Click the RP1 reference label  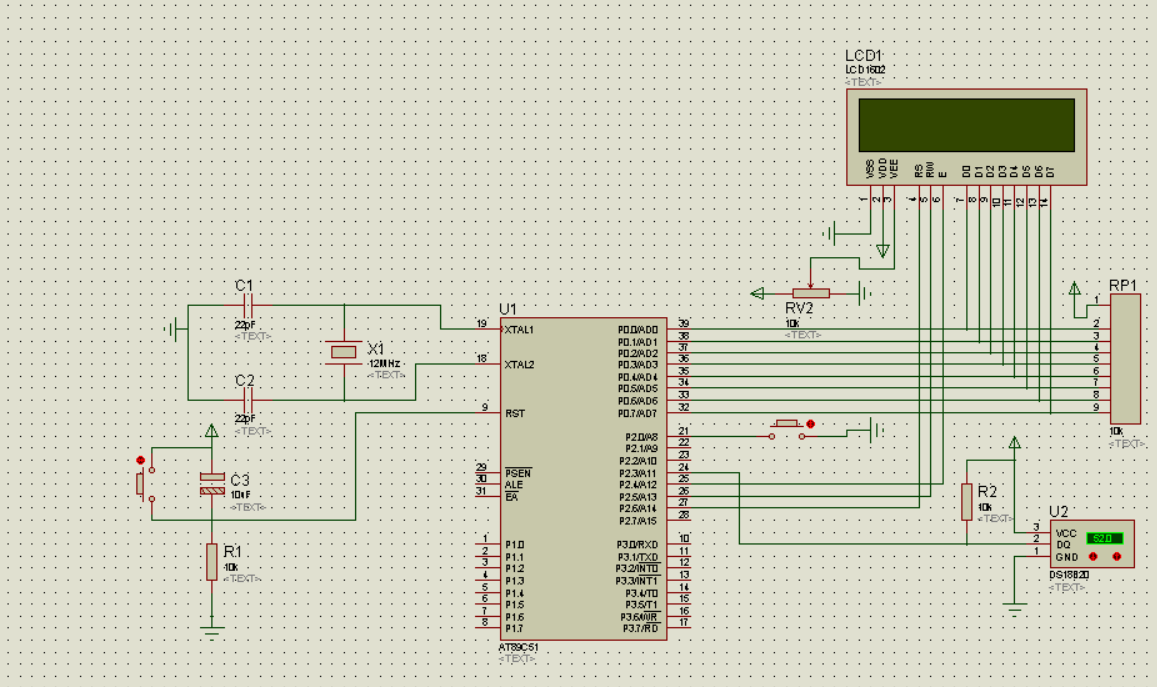[1122, 286]
